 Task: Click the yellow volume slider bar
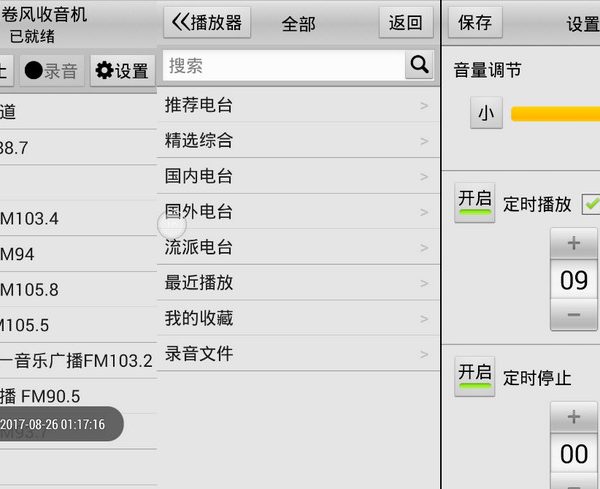click(x=555, y=114)
